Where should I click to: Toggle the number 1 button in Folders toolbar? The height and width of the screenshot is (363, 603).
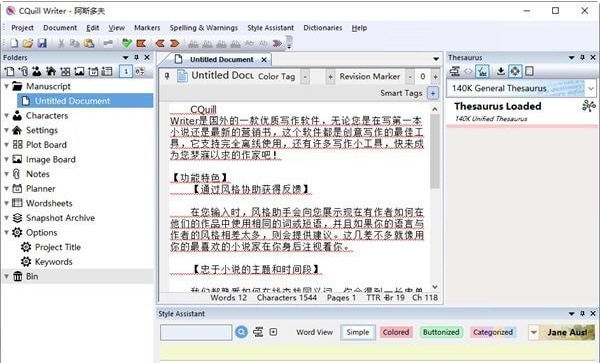click(x=126, y=71)
